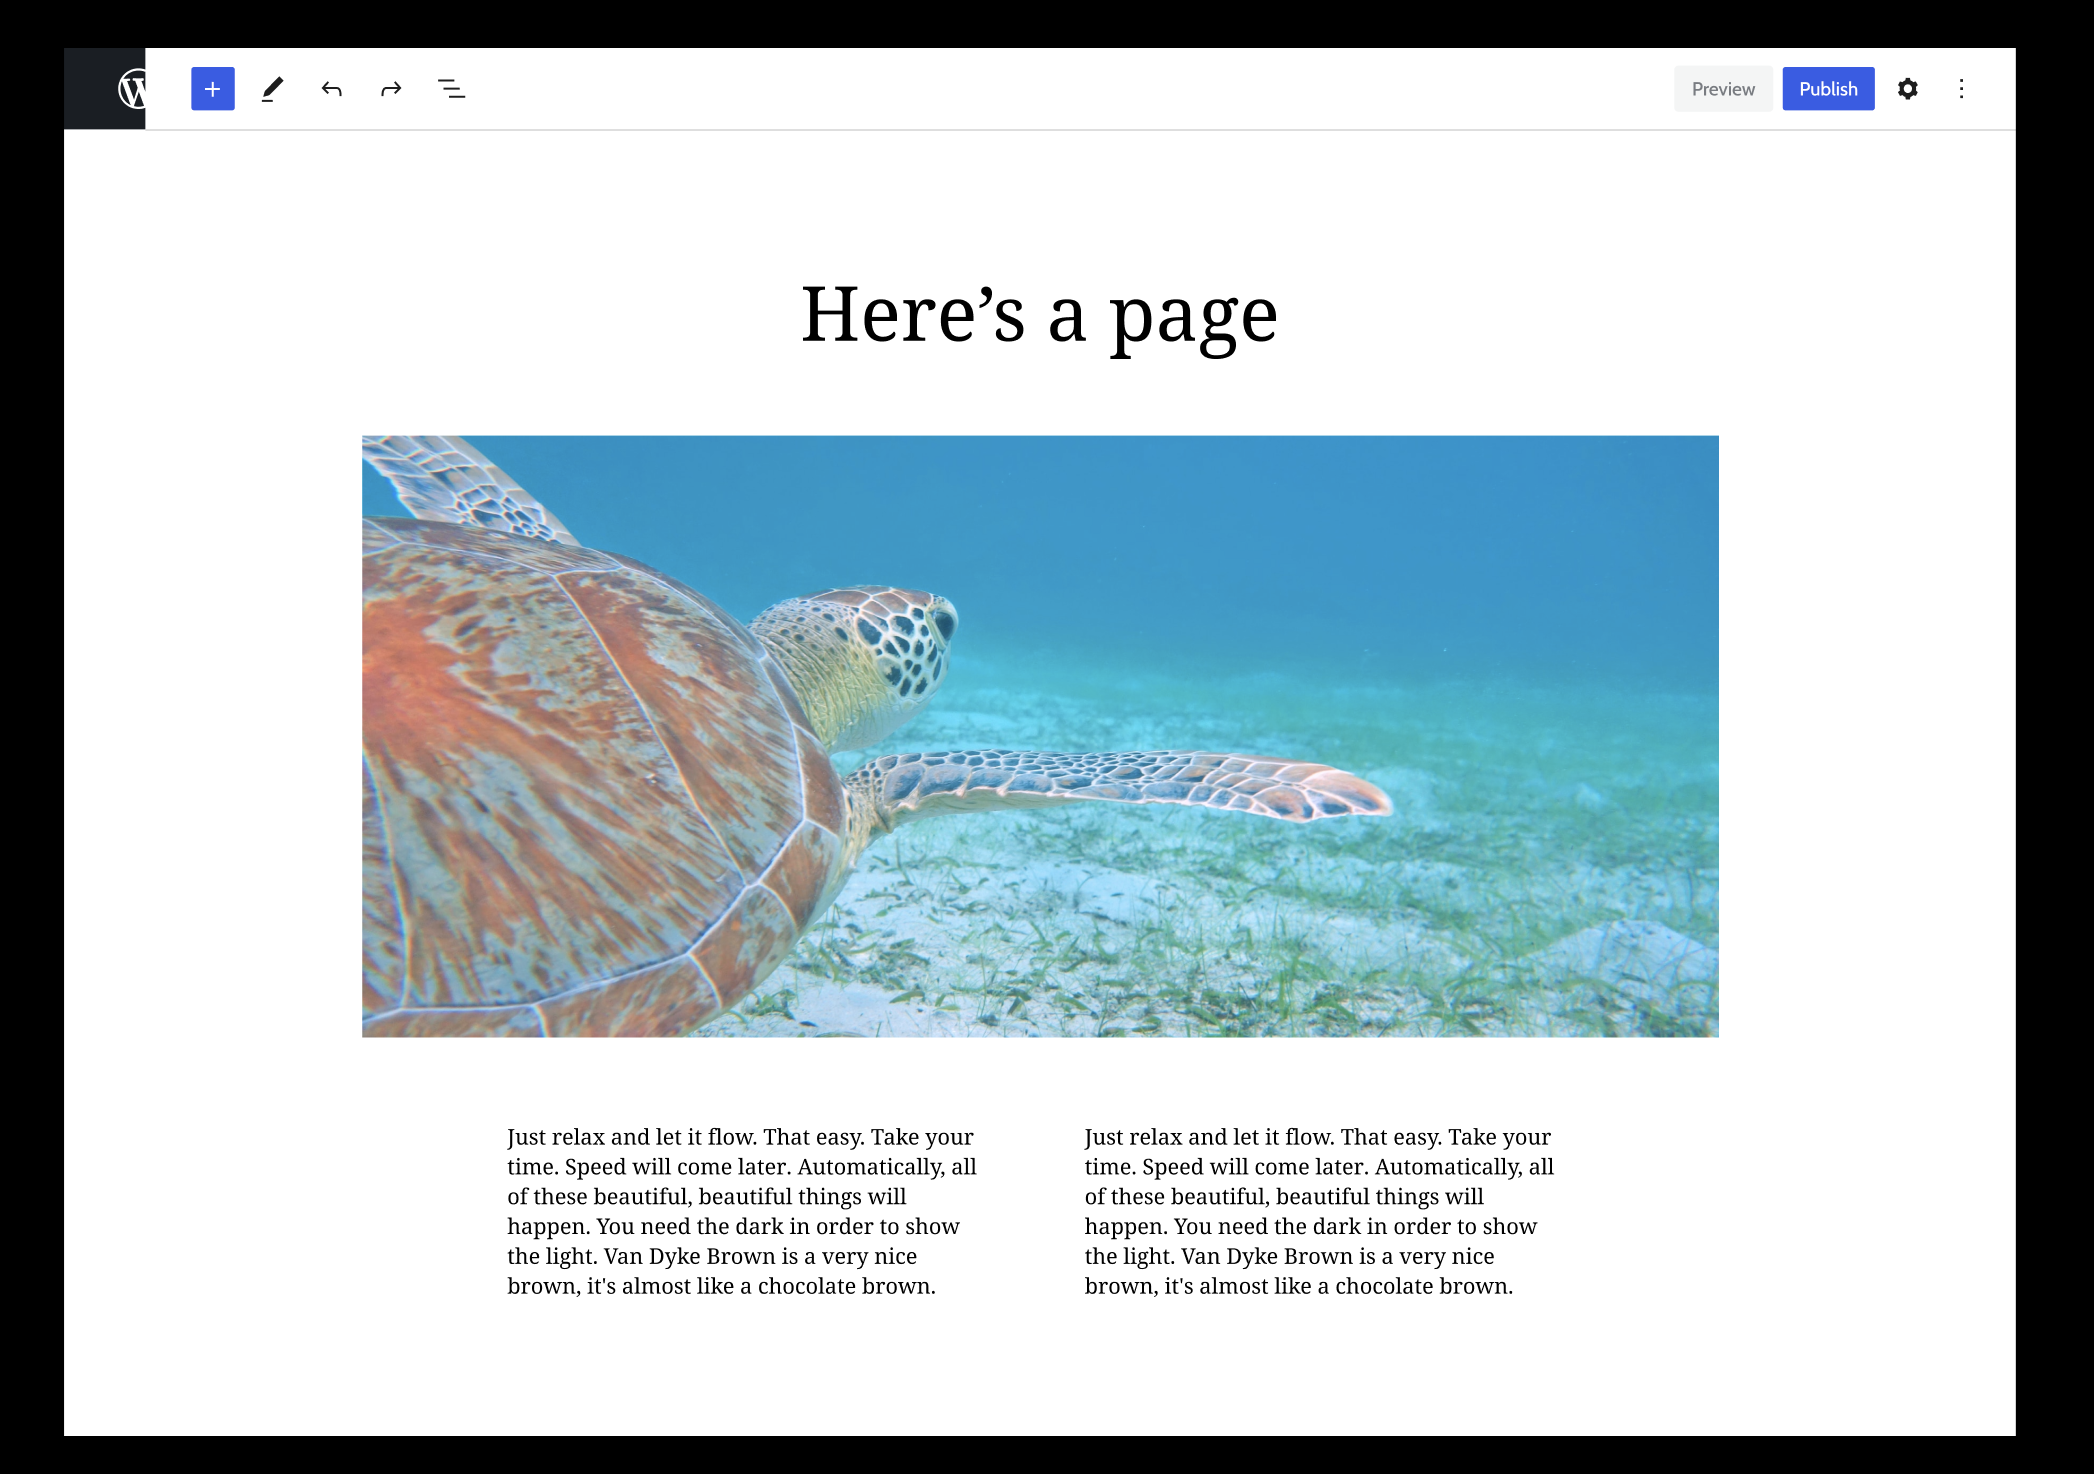
Task: Open the Tools pencil menu
Action: point(272,89)
